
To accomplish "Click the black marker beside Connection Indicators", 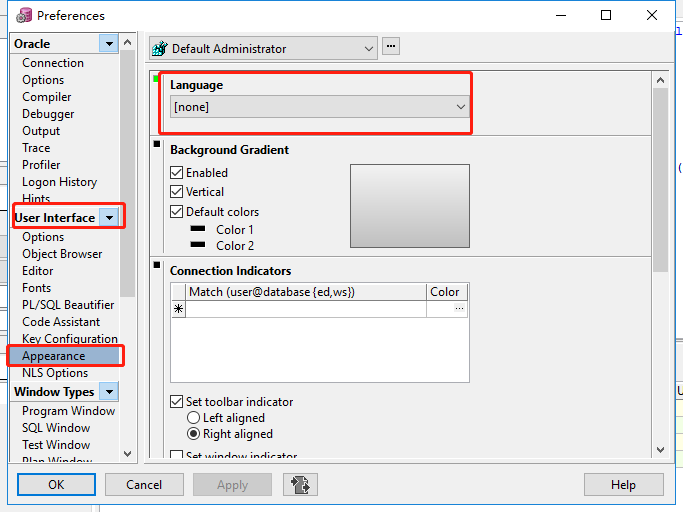I will (157, 265).
